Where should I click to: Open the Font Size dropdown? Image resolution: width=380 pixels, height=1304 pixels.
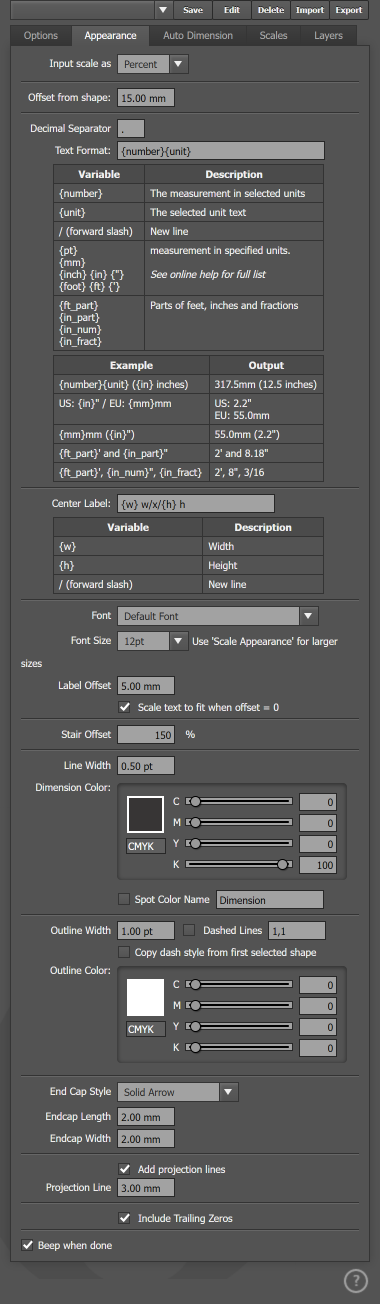tap(153, 641)
